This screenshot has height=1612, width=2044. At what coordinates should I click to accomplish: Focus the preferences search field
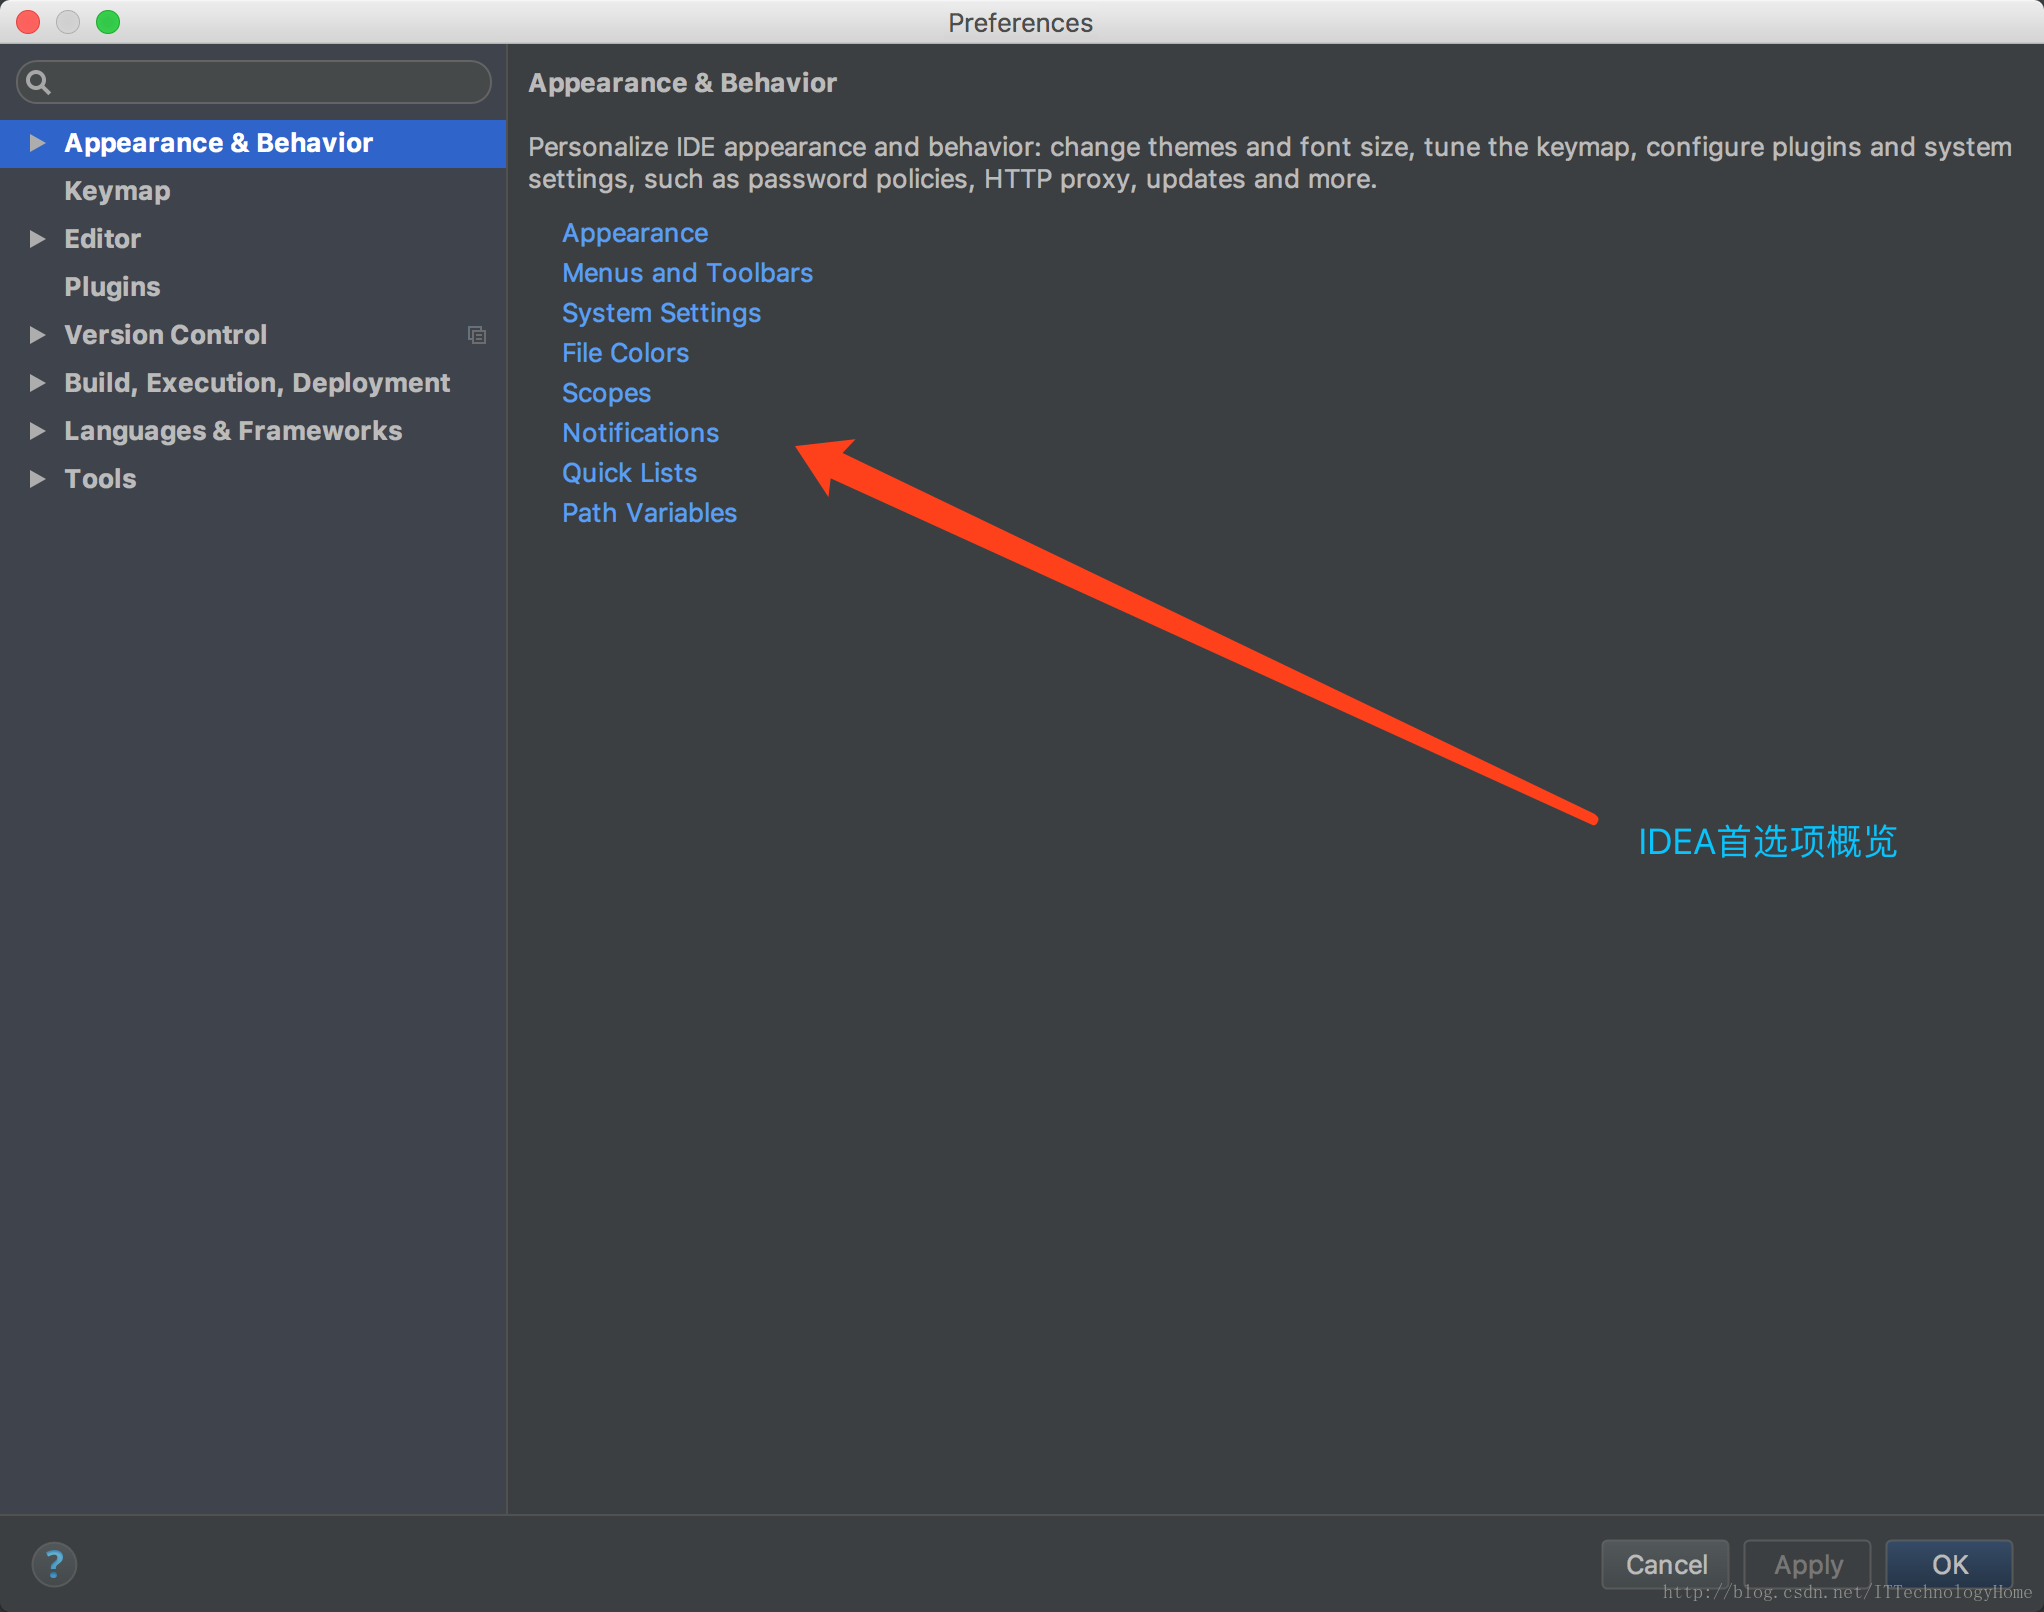(254, 82)
